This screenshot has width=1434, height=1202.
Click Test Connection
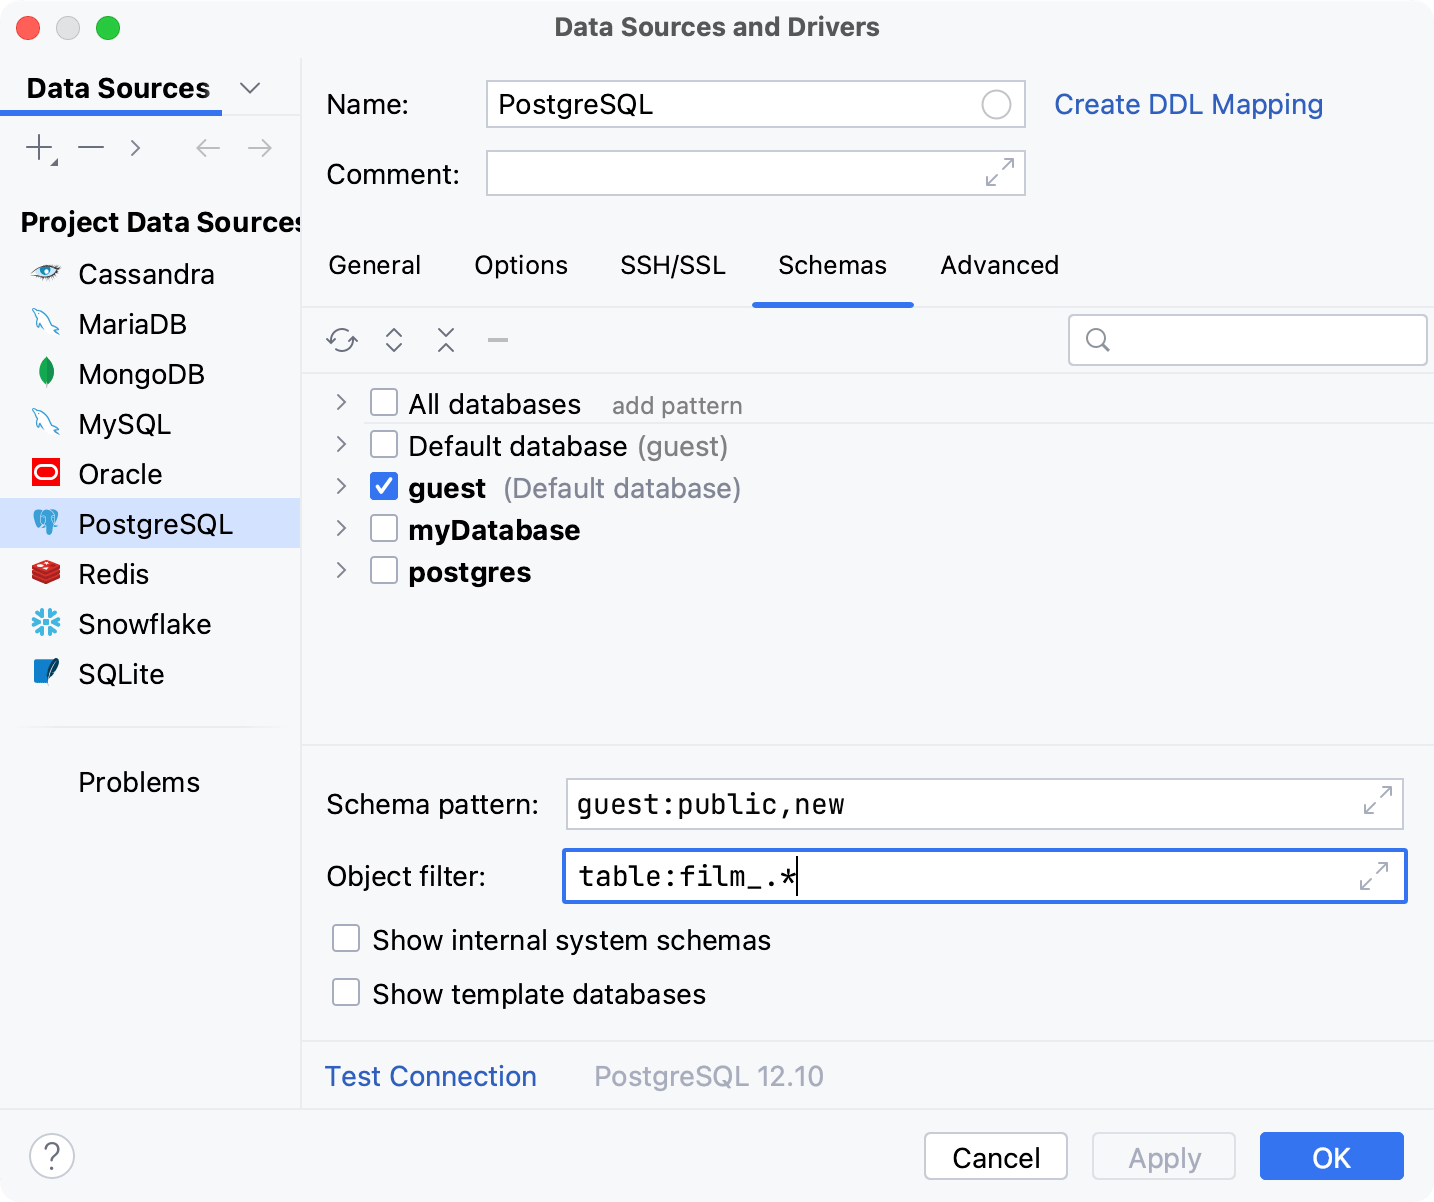pos(430,1076)
